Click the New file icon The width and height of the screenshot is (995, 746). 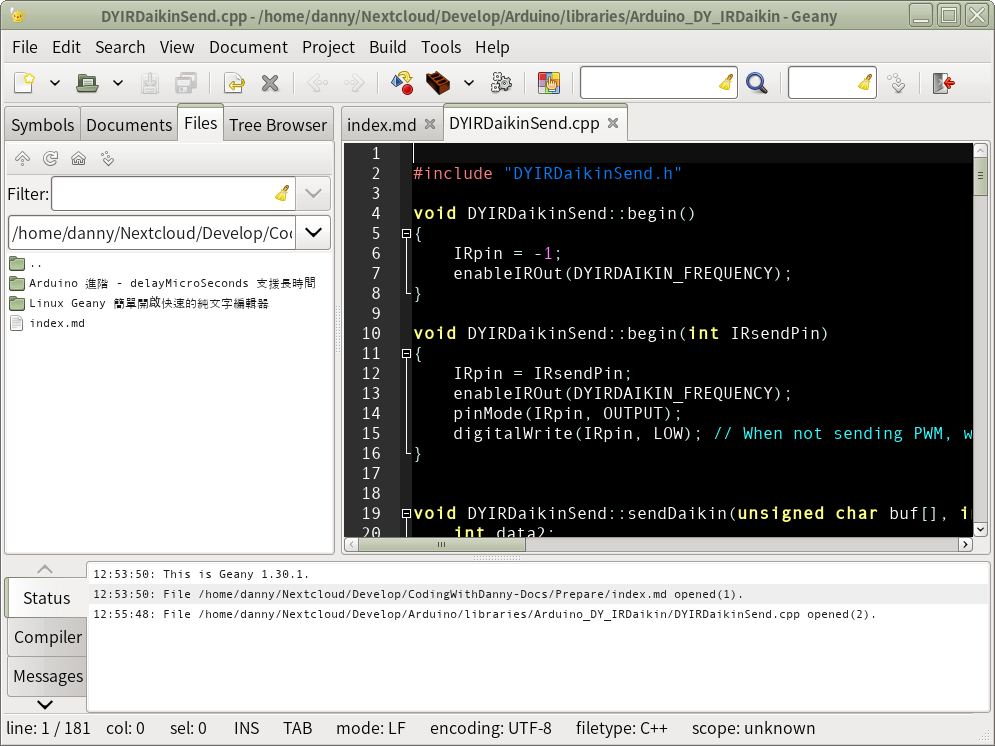[x=24, y=83]
